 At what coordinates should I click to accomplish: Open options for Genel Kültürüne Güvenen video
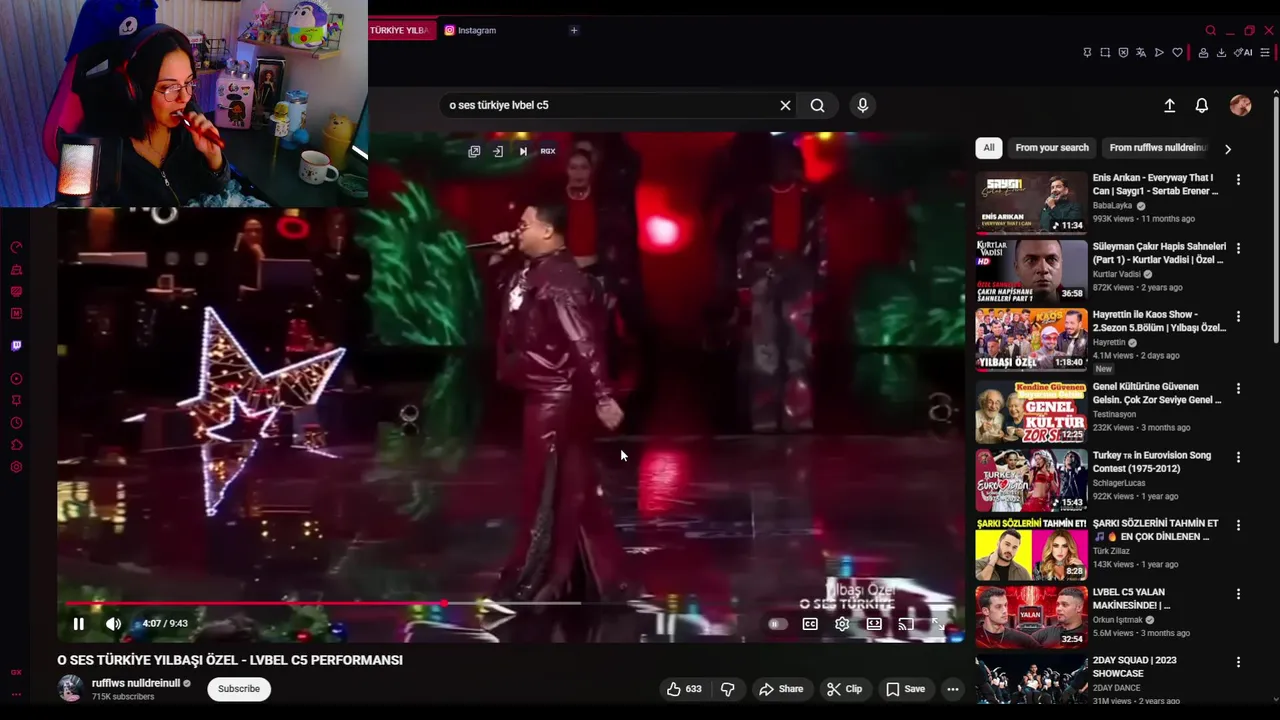click(x=1238, y=388)
